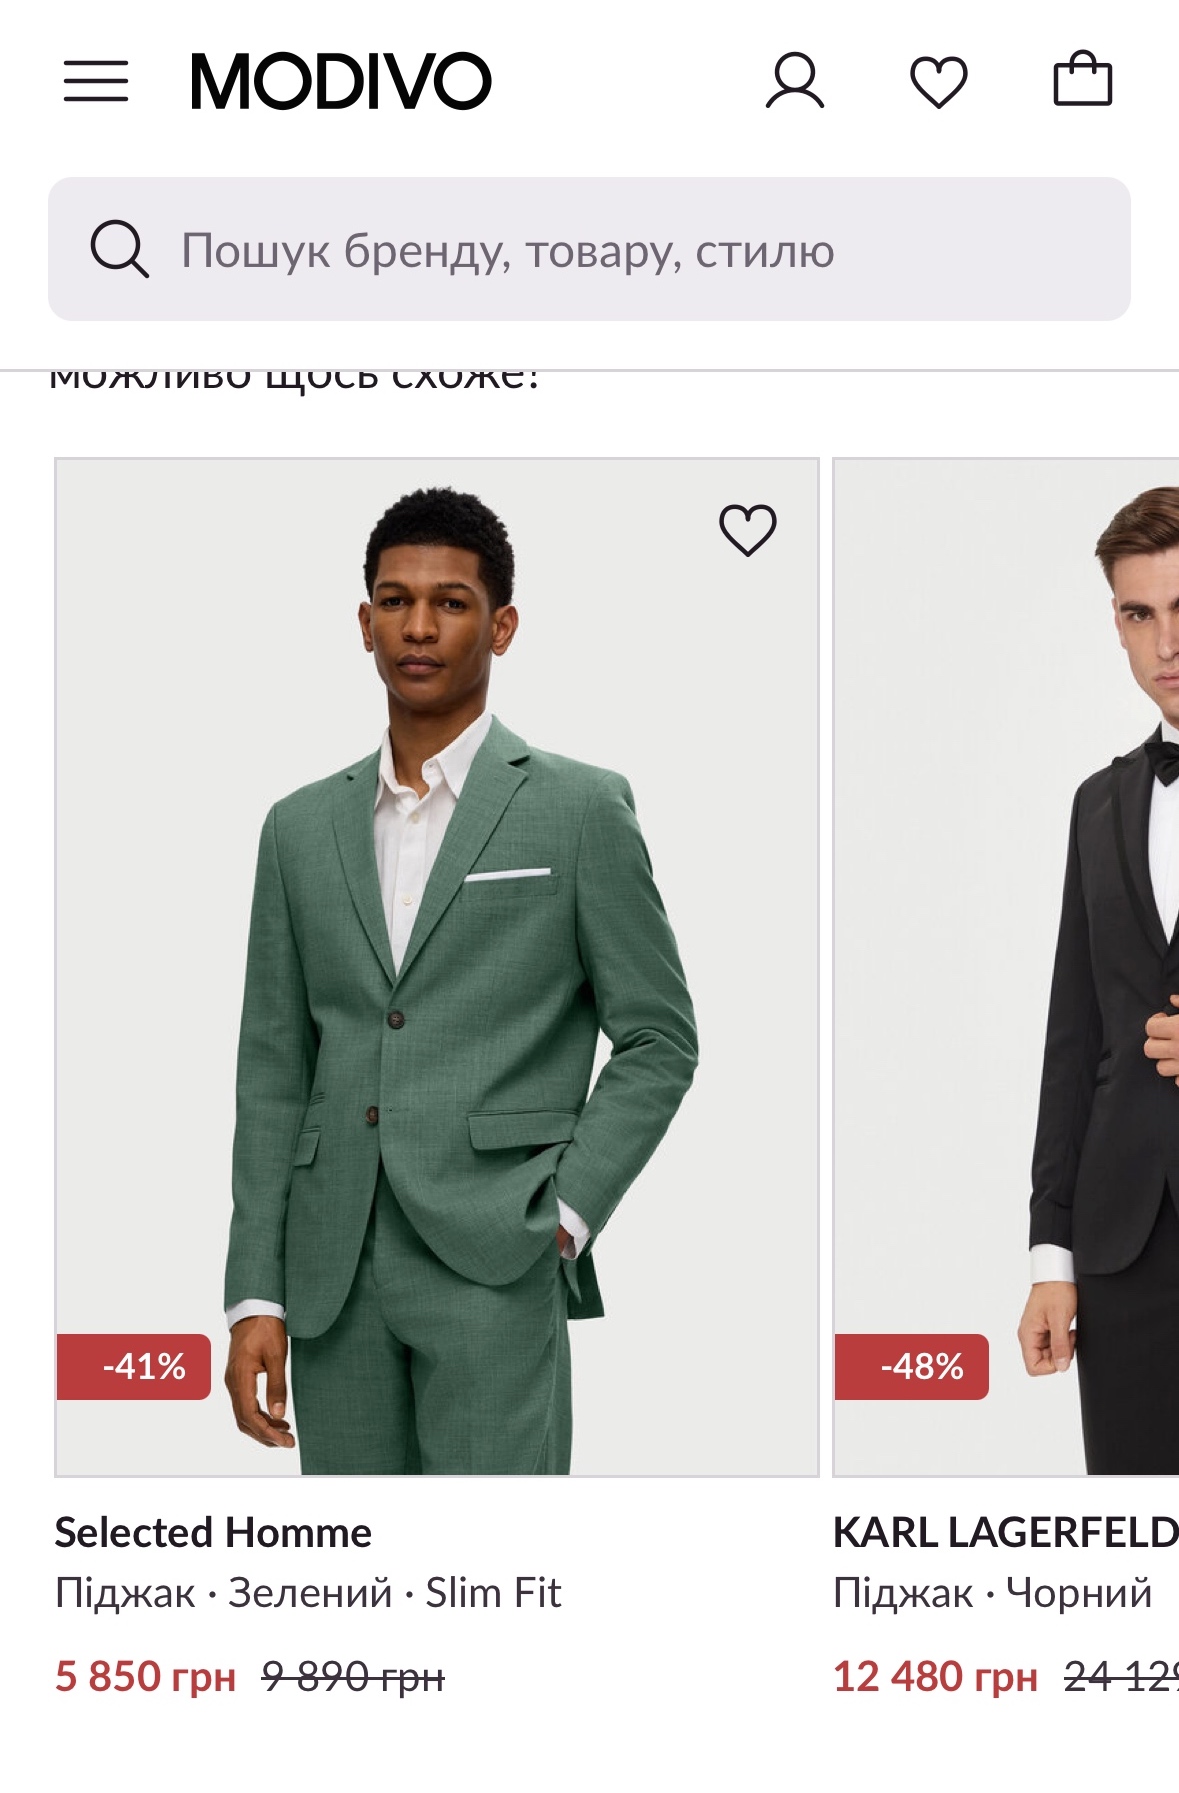Go to the MODIVO home logo
1179x1793 pixels.
[341, 81]
